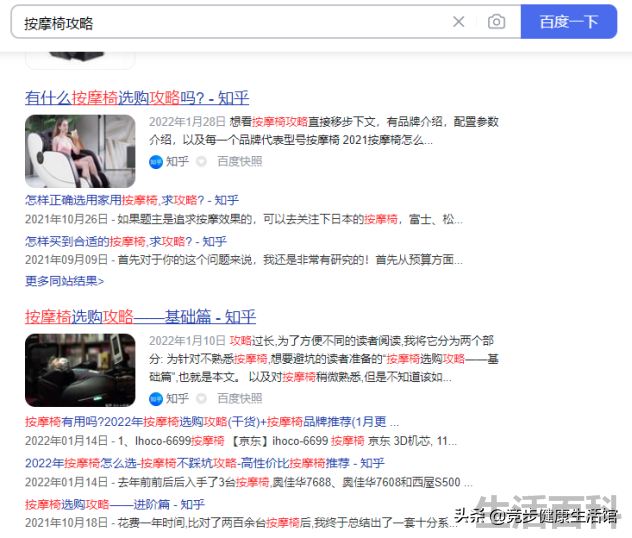
Task: Click the 知乎 source name under second result
Action: tap(177, 399)
